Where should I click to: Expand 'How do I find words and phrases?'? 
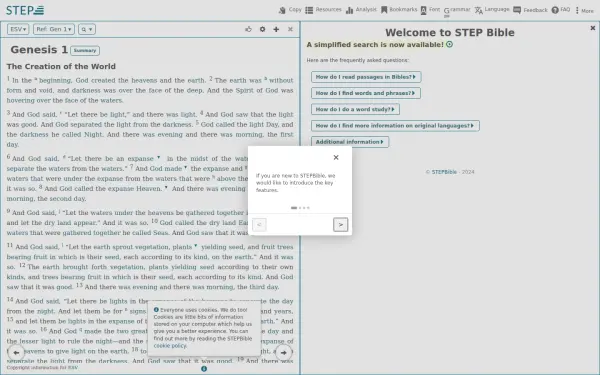366,93
